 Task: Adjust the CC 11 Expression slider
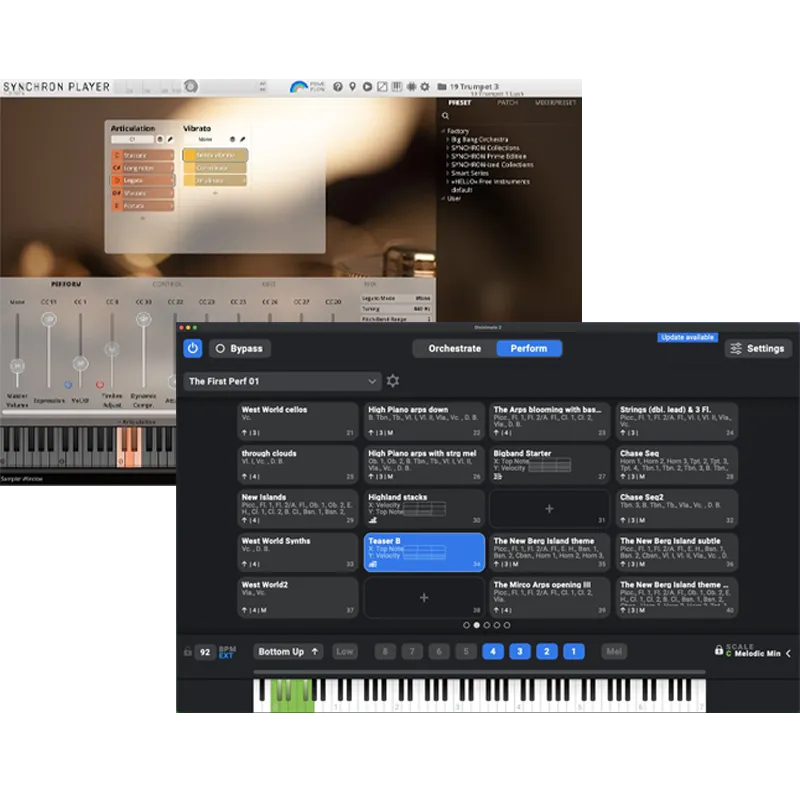(49, 320)
